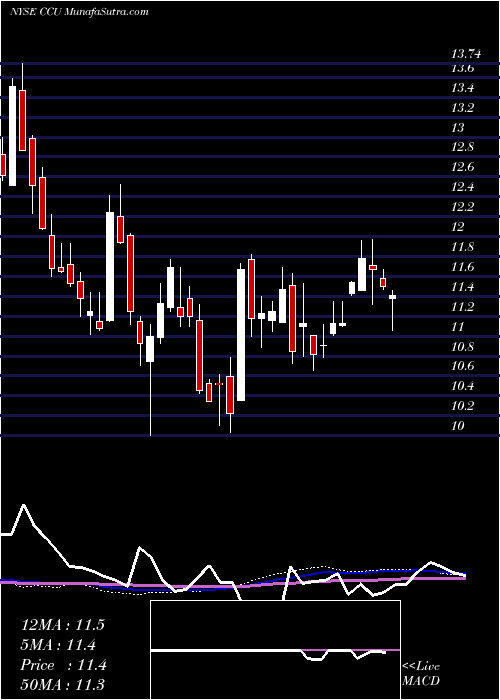Click the 13.4 price axis label
This screenshot has height=700, width=500.
pyautogui.click(x=462, y=88)
